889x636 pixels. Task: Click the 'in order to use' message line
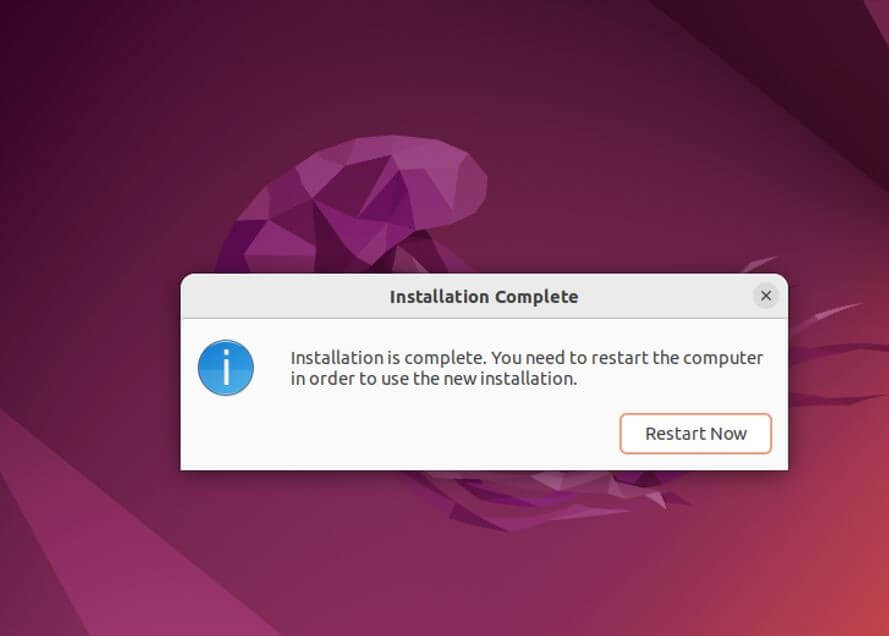434,378
